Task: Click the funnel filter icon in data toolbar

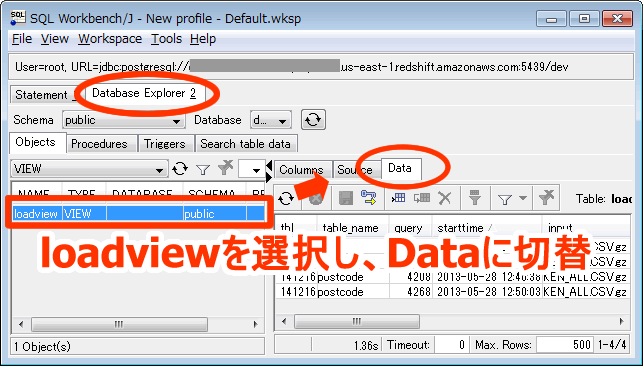Action: 505,199
